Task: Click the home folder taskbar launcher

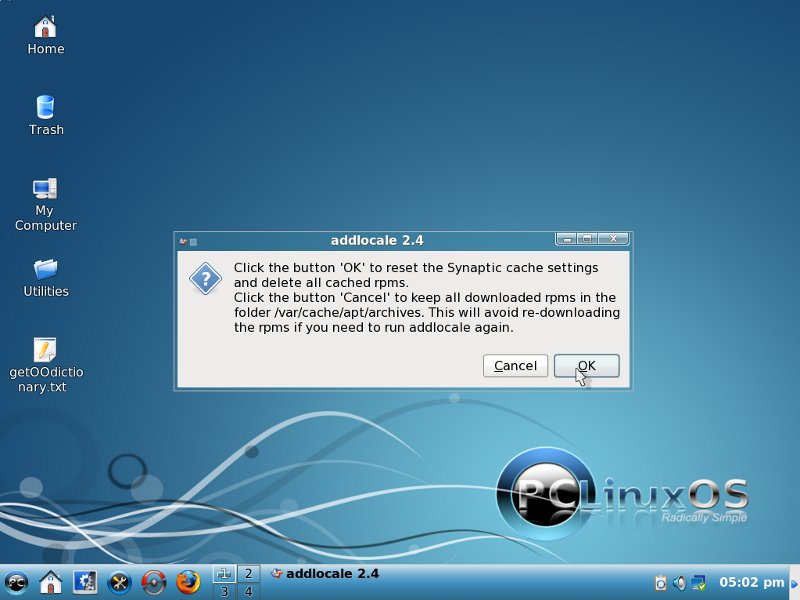Action: [51, 582]
